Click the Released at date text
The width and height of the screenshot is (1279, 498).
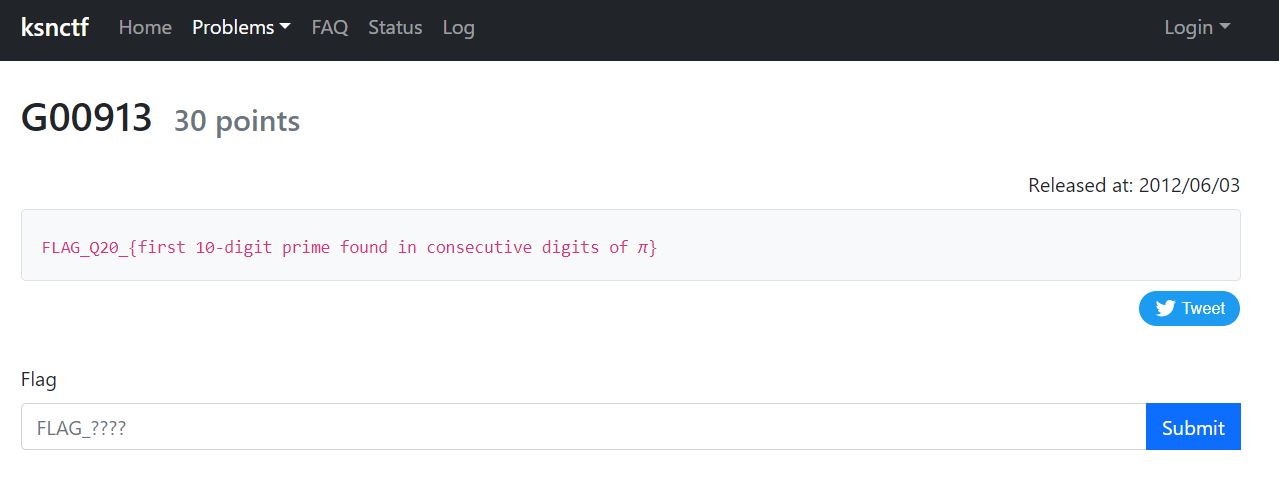pyautogui.click(x=1134, y=185)
